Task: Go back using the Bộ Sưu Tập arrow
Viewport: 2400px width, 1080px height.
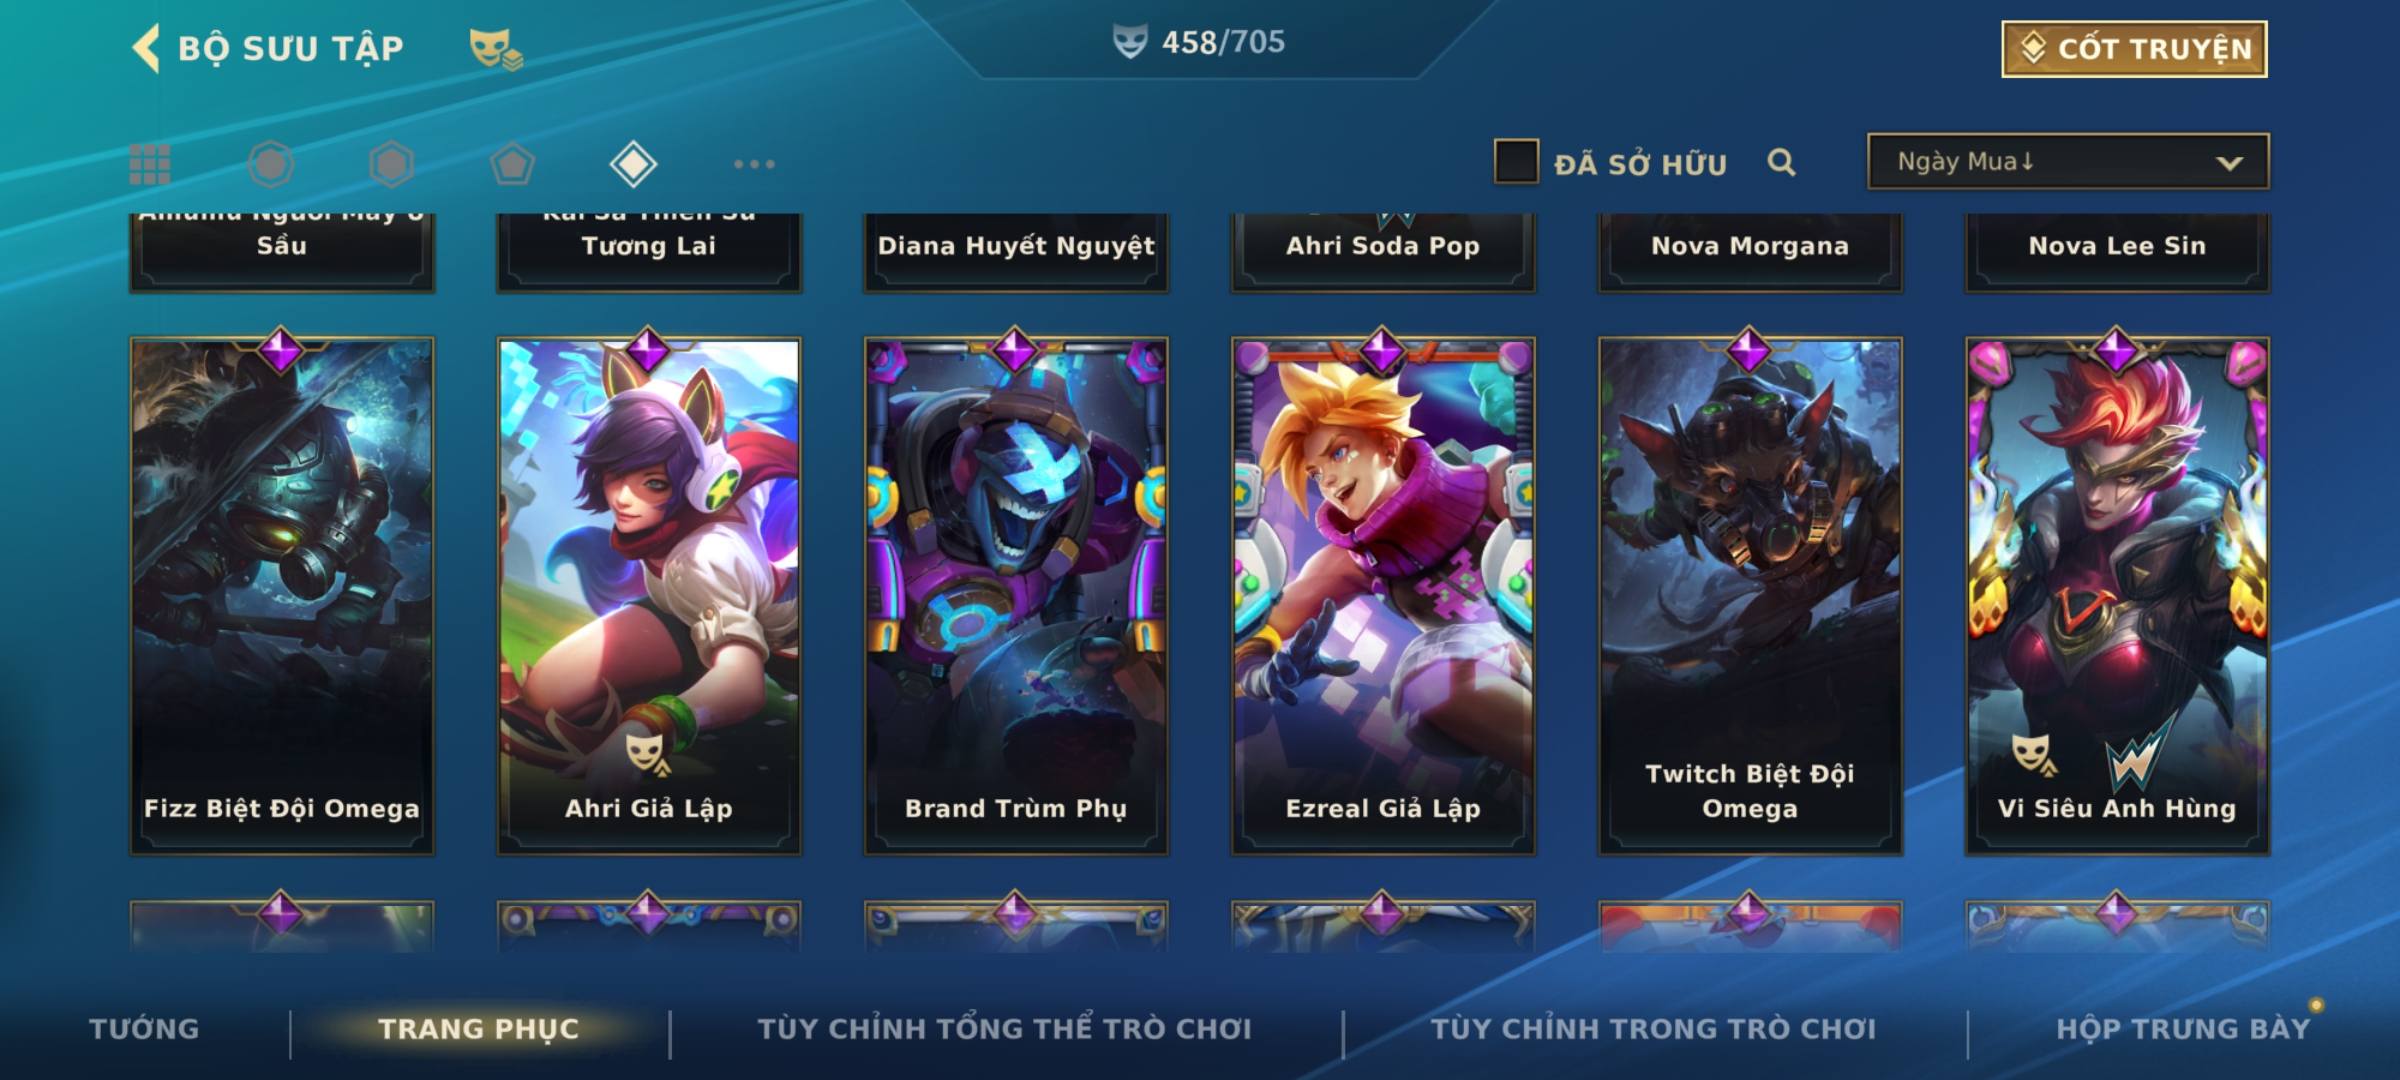Action: click(x=146, y=48)
